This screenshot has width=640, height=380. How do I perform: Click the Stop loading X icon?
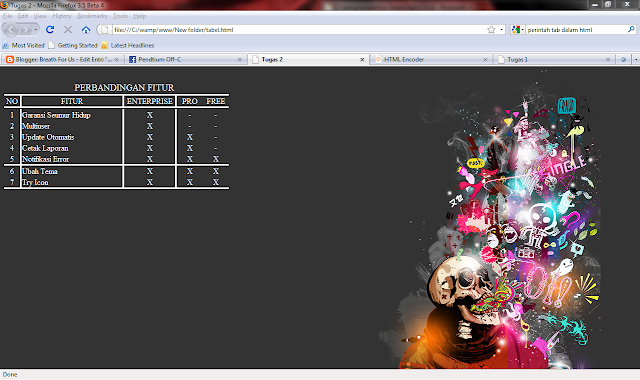click(x=68, y=30)
